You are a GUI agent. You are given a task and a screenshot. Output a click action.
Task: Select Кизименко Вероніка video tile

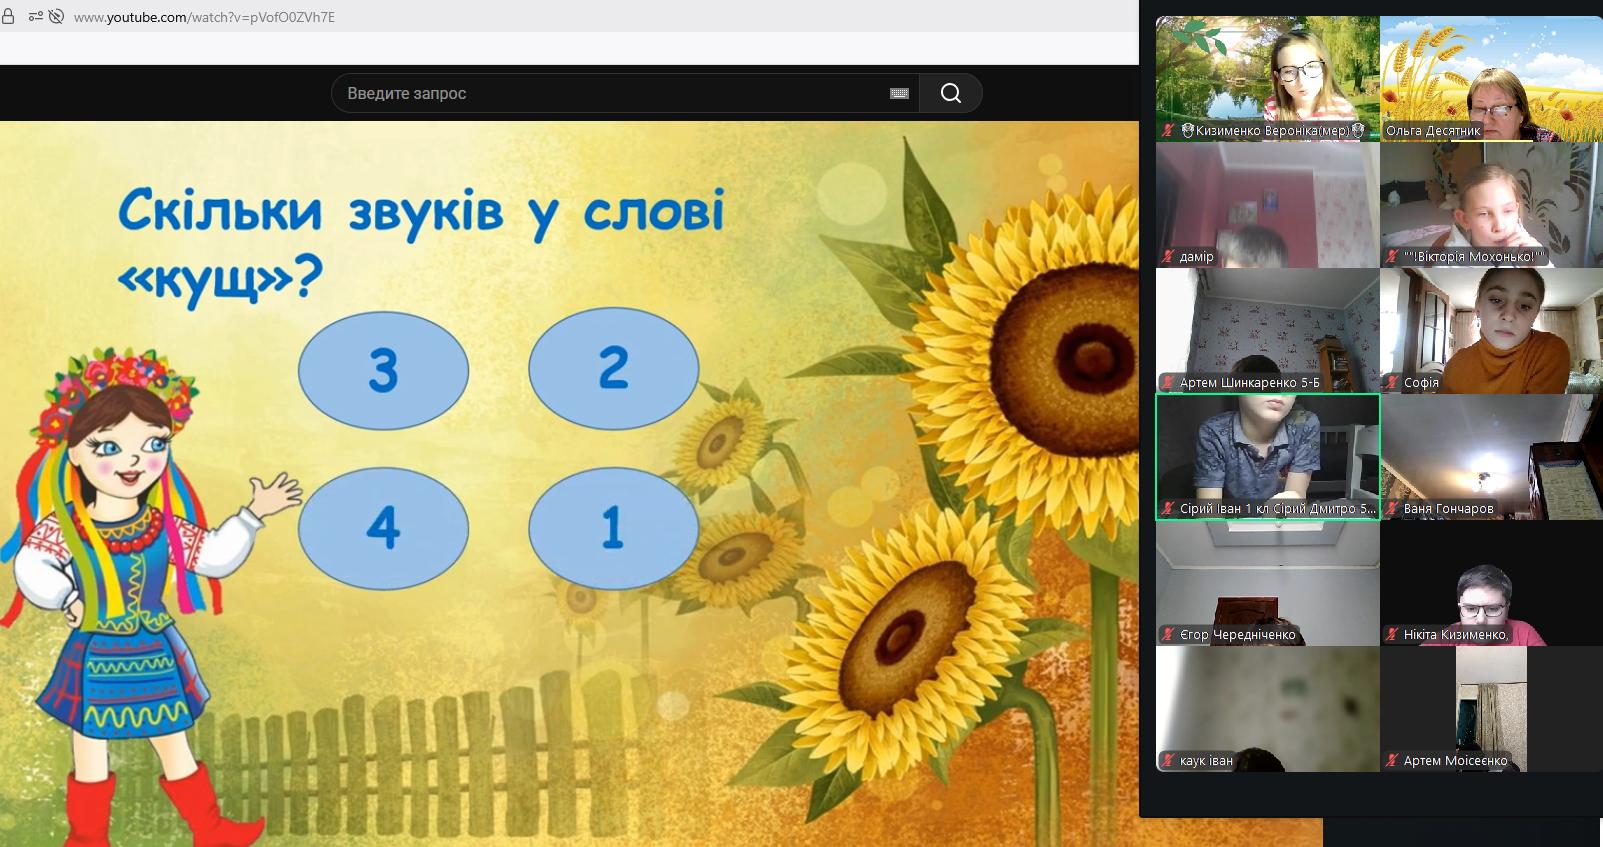pos(1267,78)
